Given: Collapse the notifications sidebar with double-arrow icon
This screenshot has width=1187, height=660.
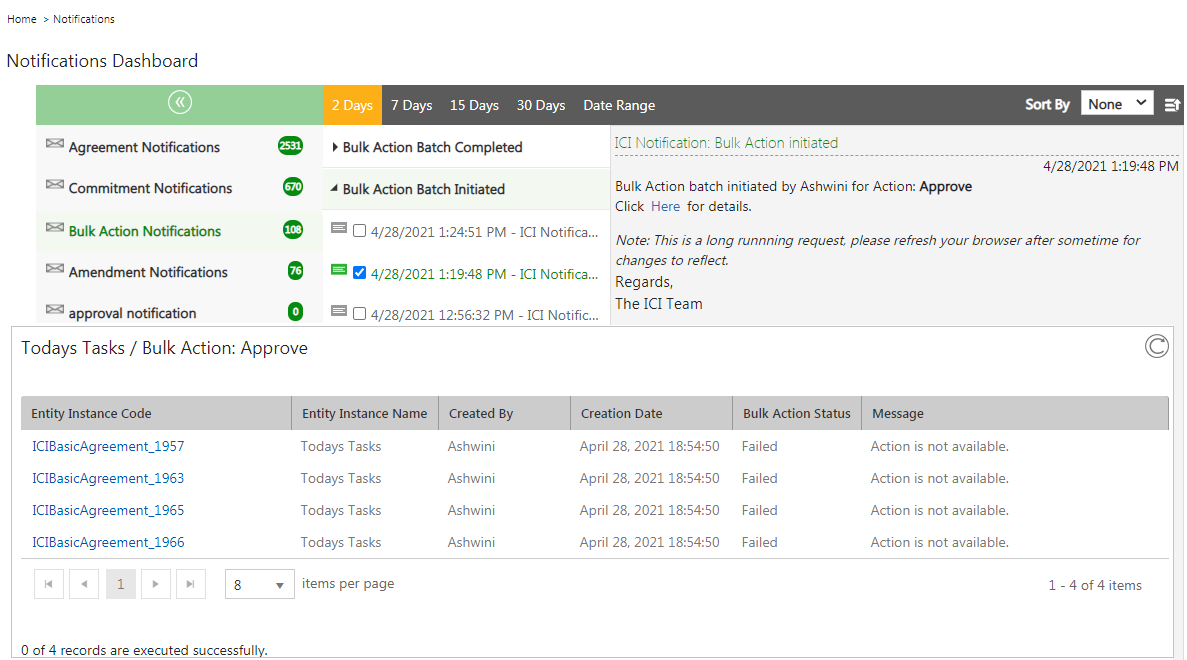Looking at the screenshot, I should 180,103.
